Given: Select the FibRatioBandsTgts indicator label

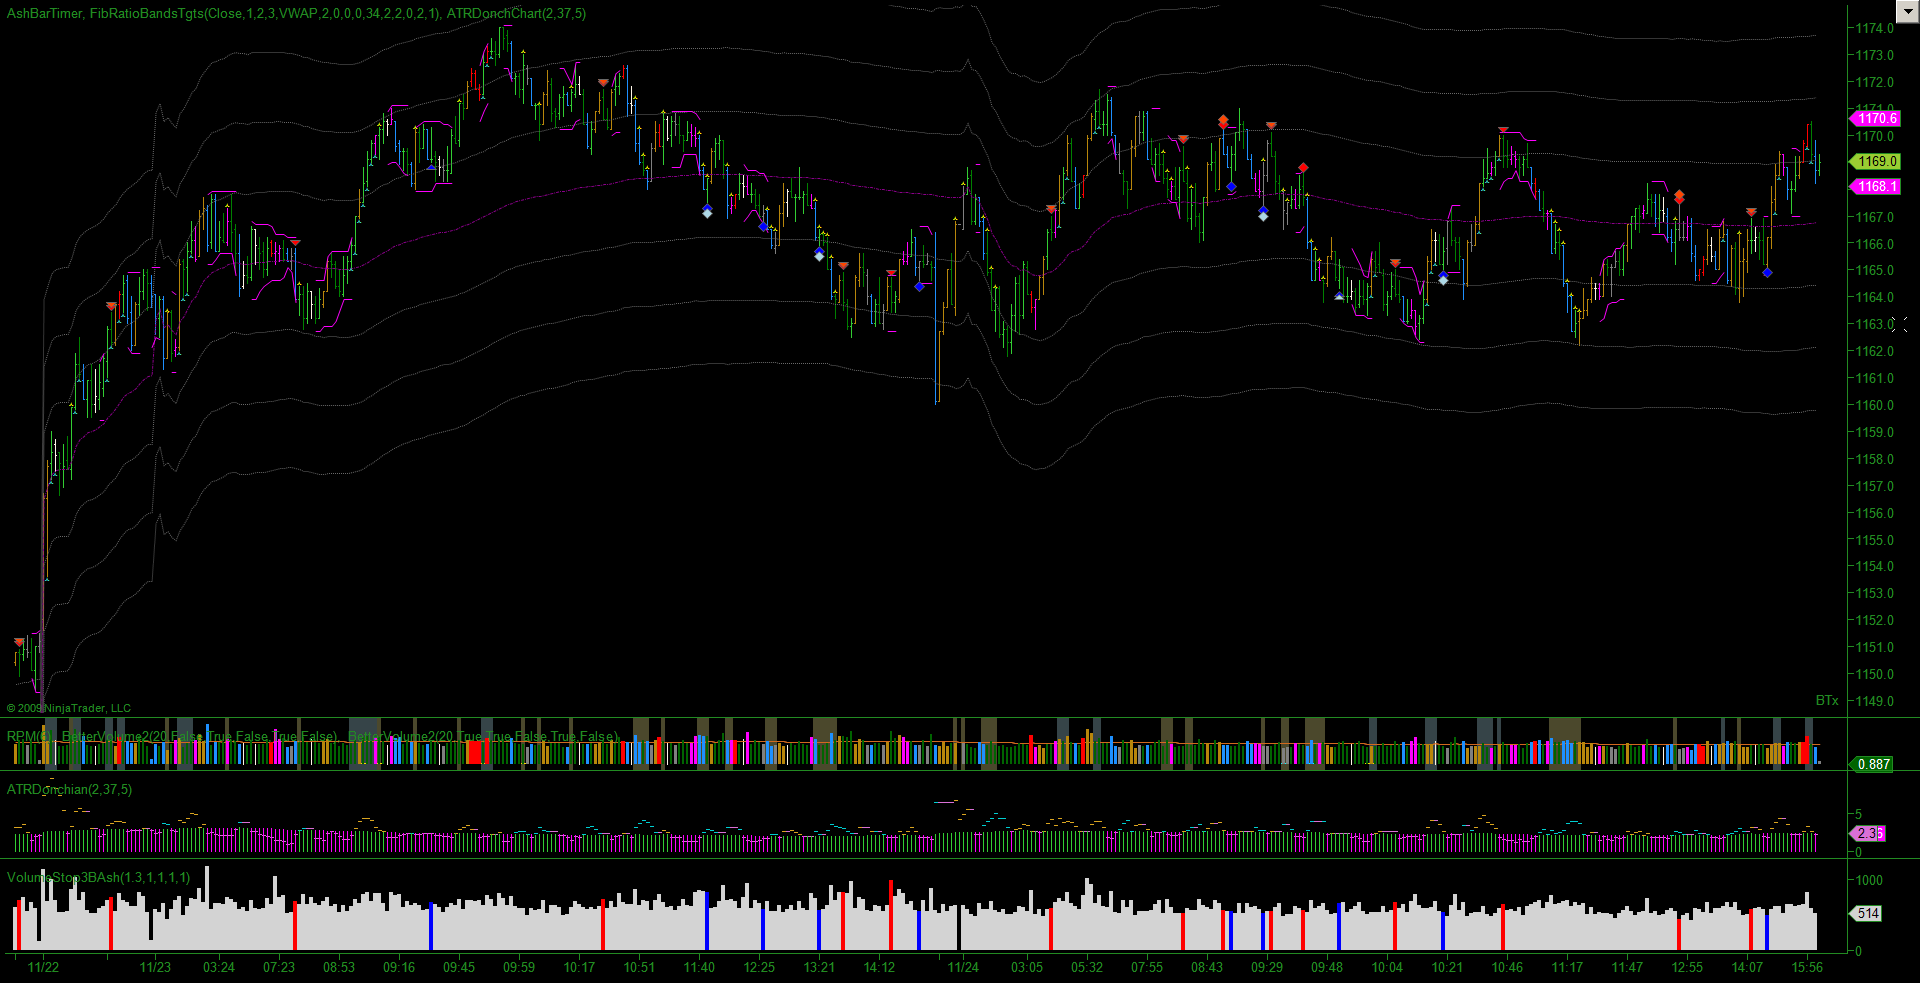Looking at the screenshot, I should coord(265,14).
